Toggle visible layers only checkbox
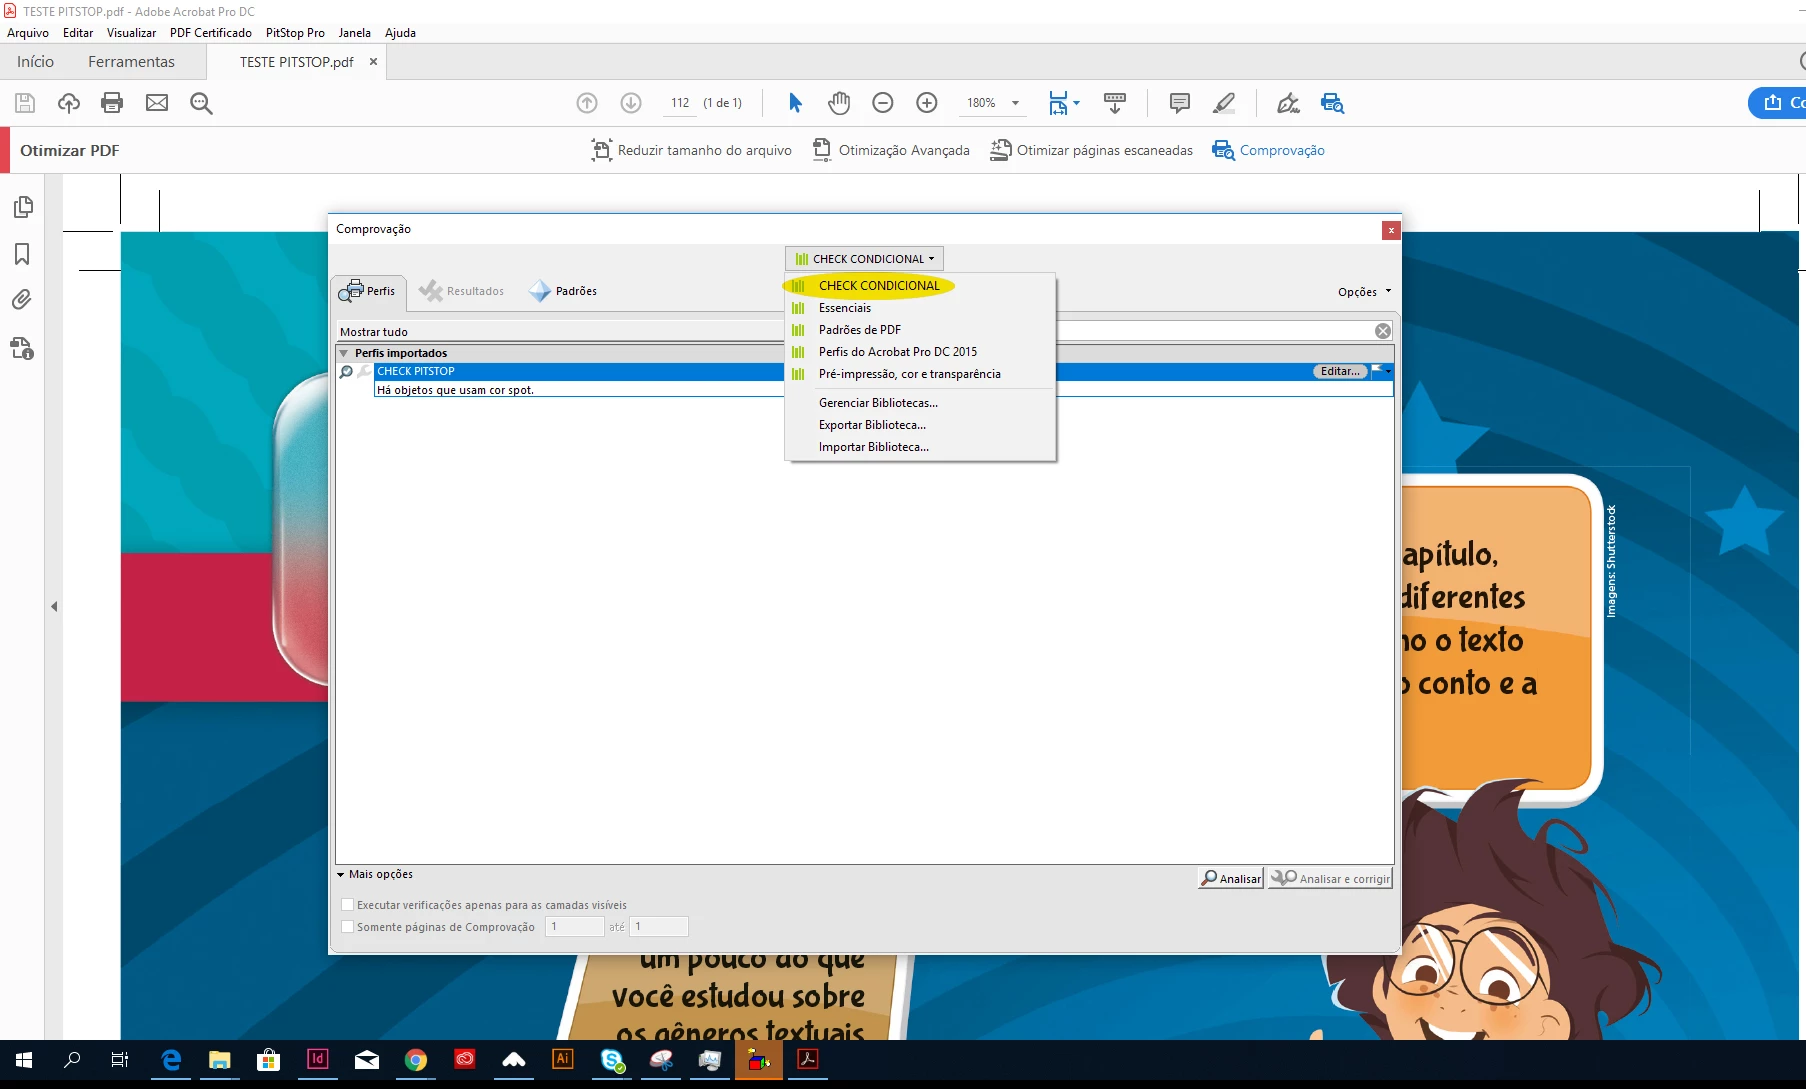Screen dimensions: 1806x1089 [348, 905]
